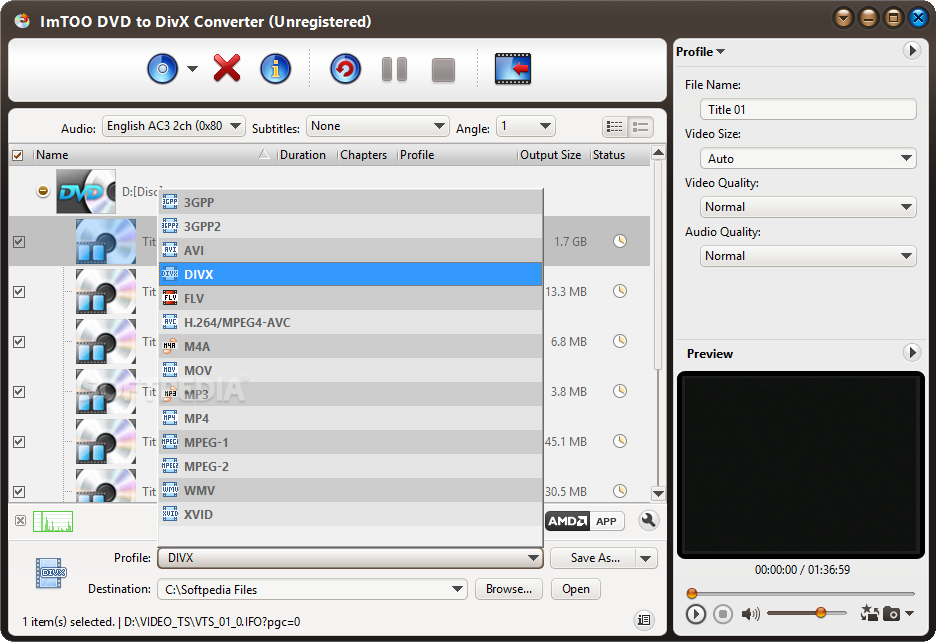Open the snapshot folder icon
This screenshot has height=642, width=936.
(869, 613)
